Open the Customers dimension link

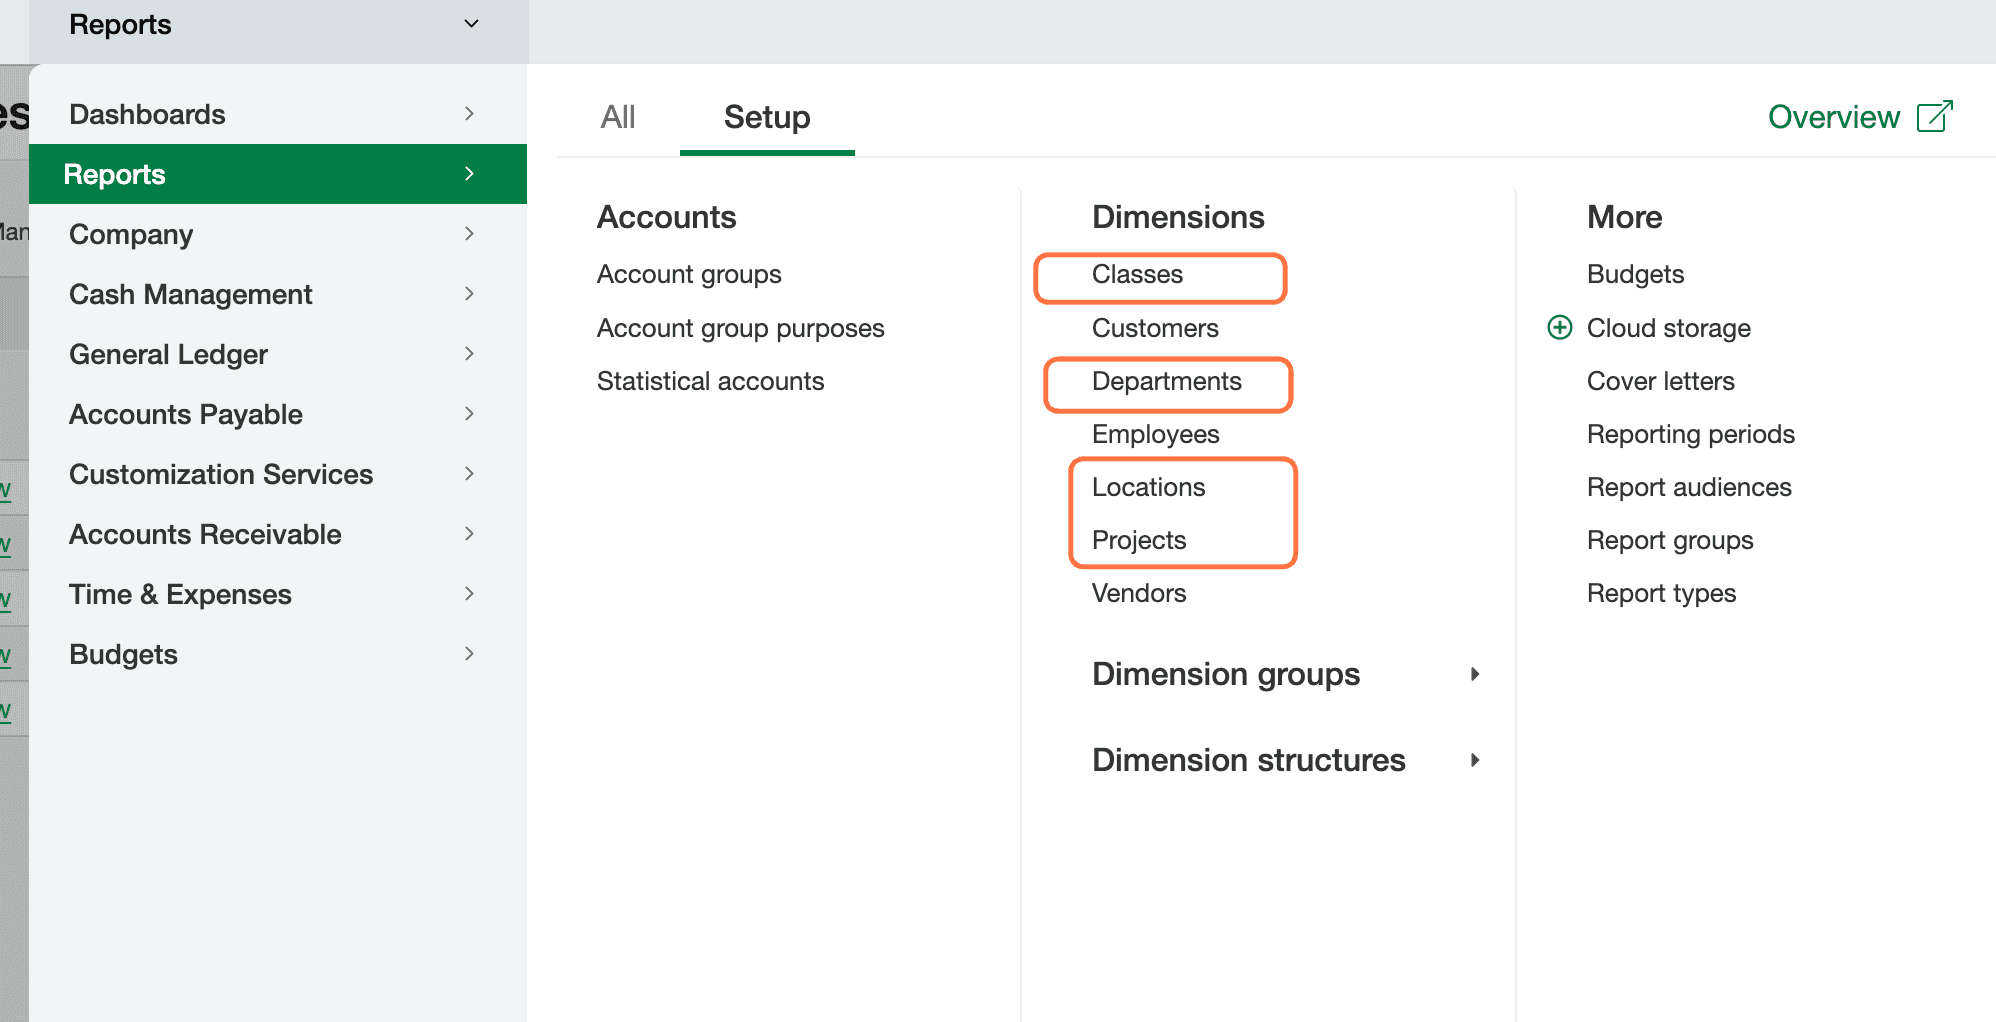tap(1155, 328)
